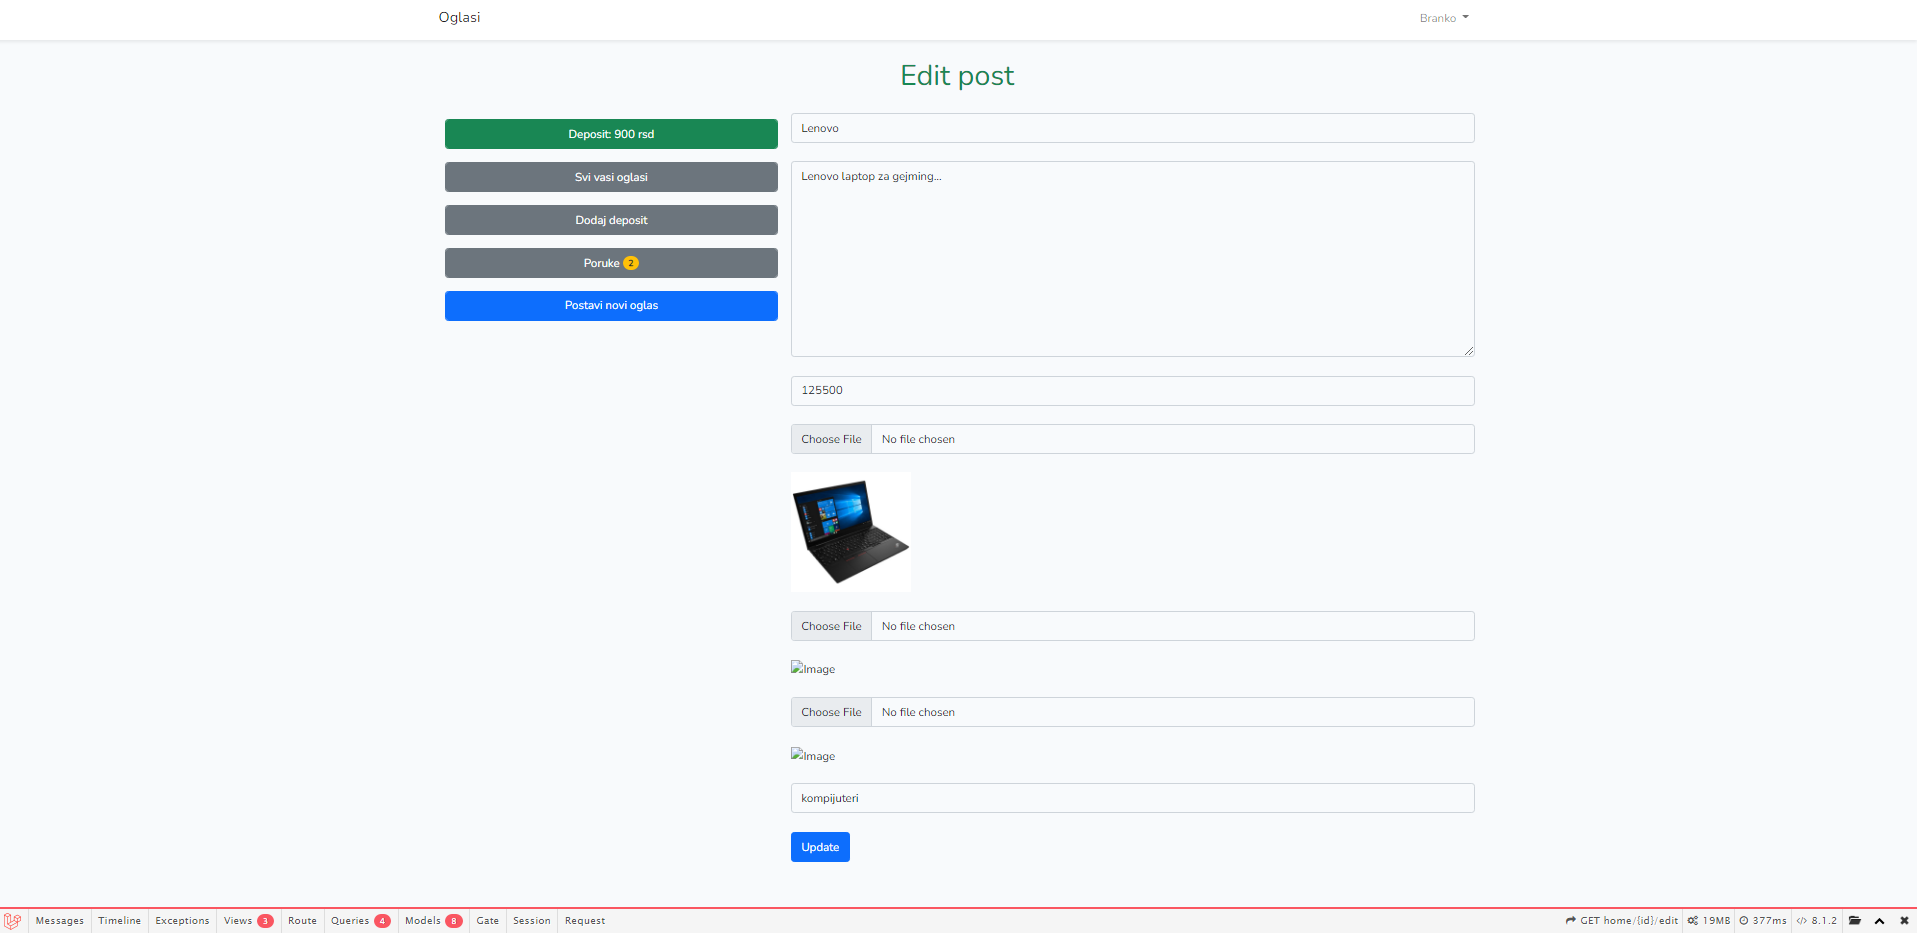
Task: Click the Laravel logo in the debugbar
Action: [x=12, y=921]
